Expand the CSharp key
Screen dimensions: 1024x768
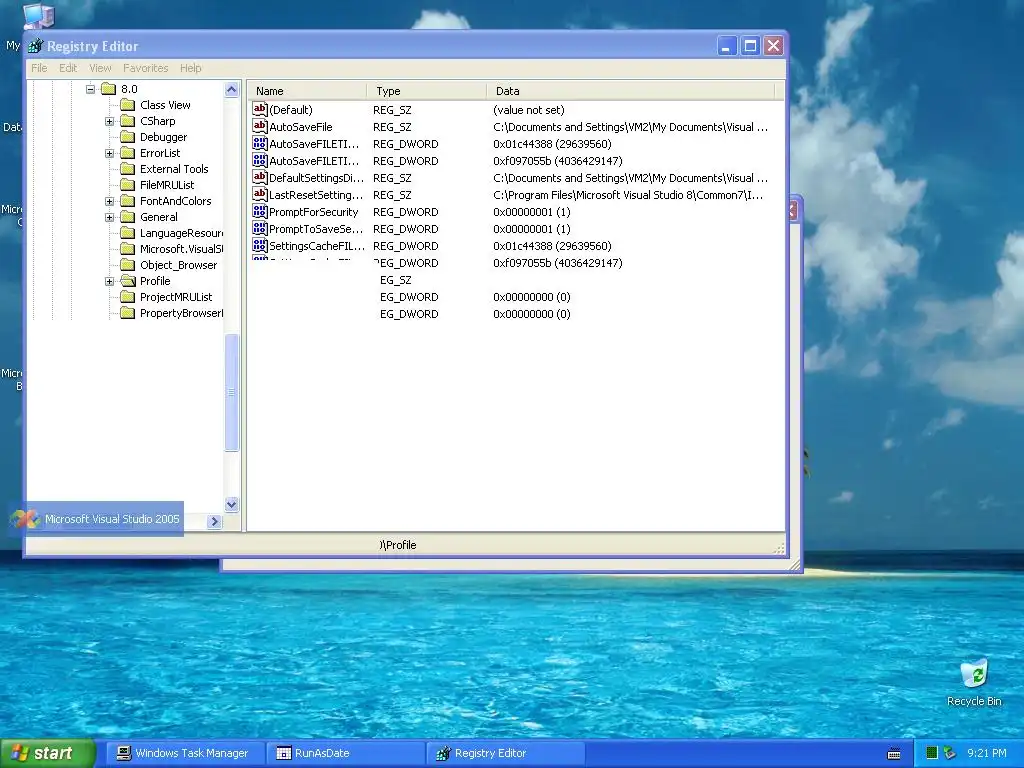tap(110, 121)
